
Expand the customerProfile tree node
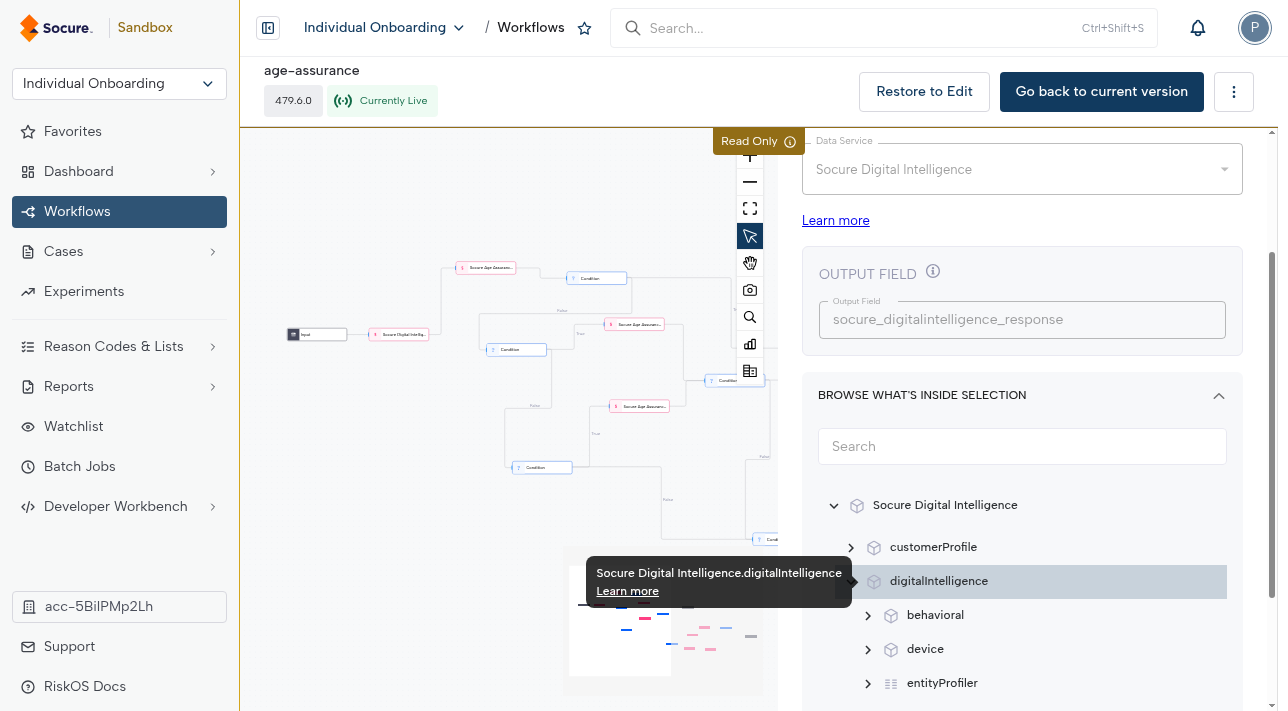[851, 548]
